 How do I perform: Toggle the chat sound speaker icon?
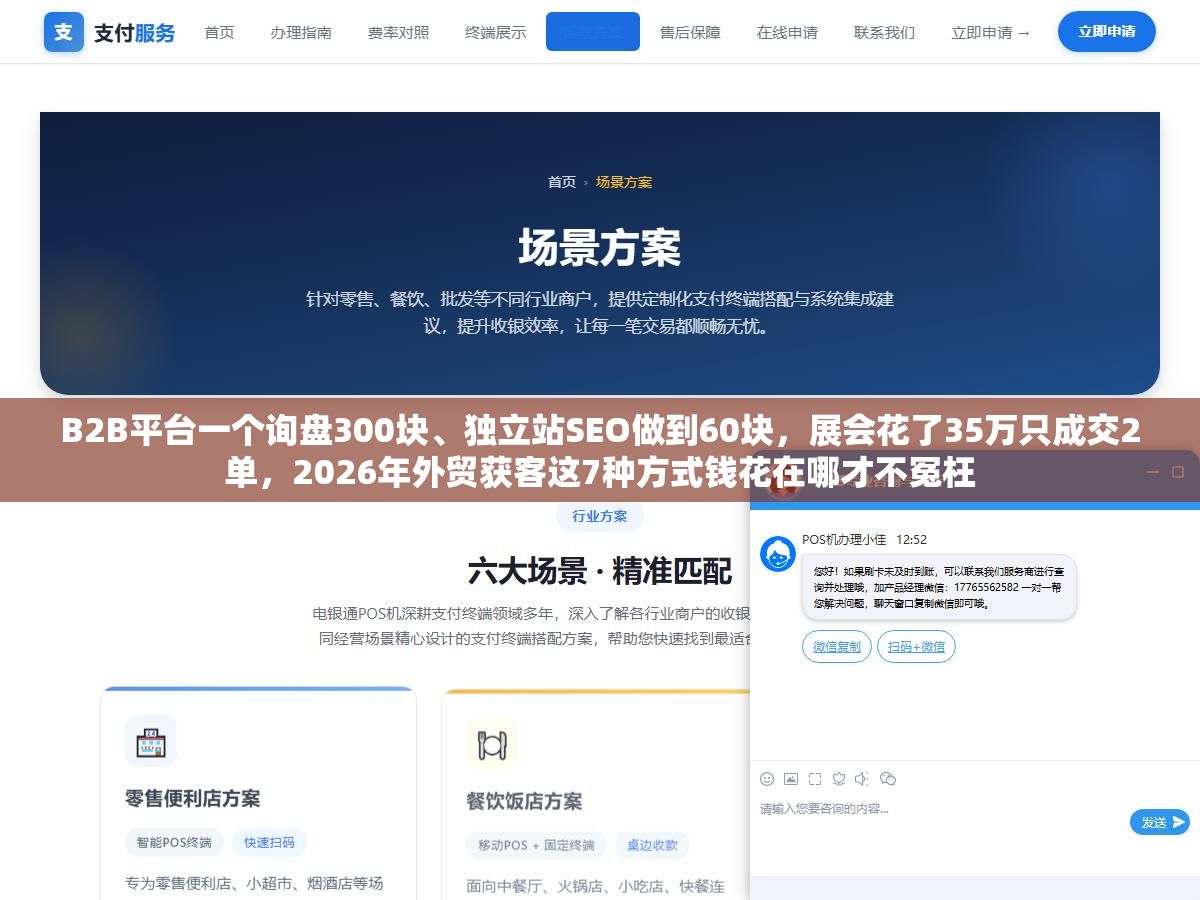(862, 779)
